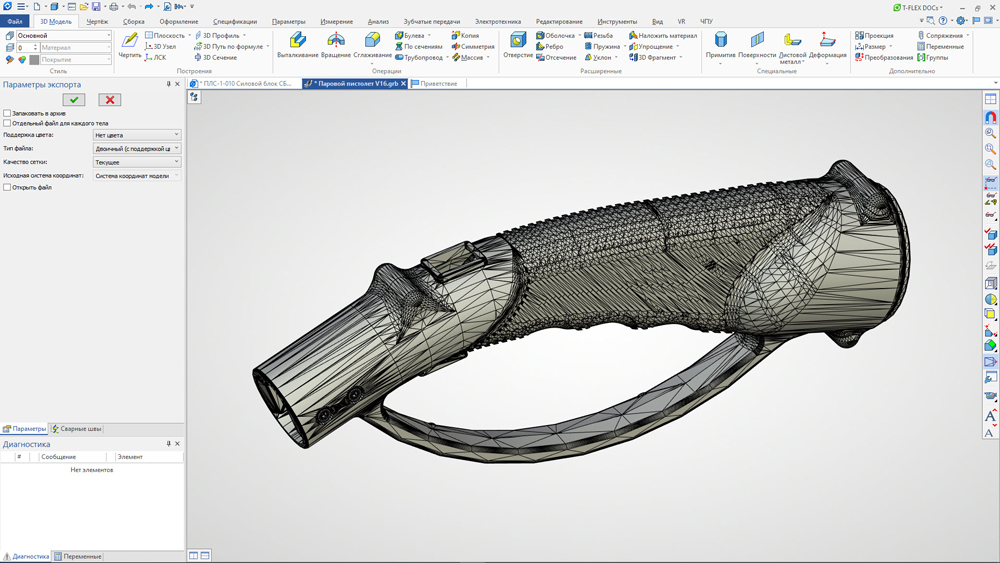Toggle the Открыть файл checkbox

pos(7,187)
